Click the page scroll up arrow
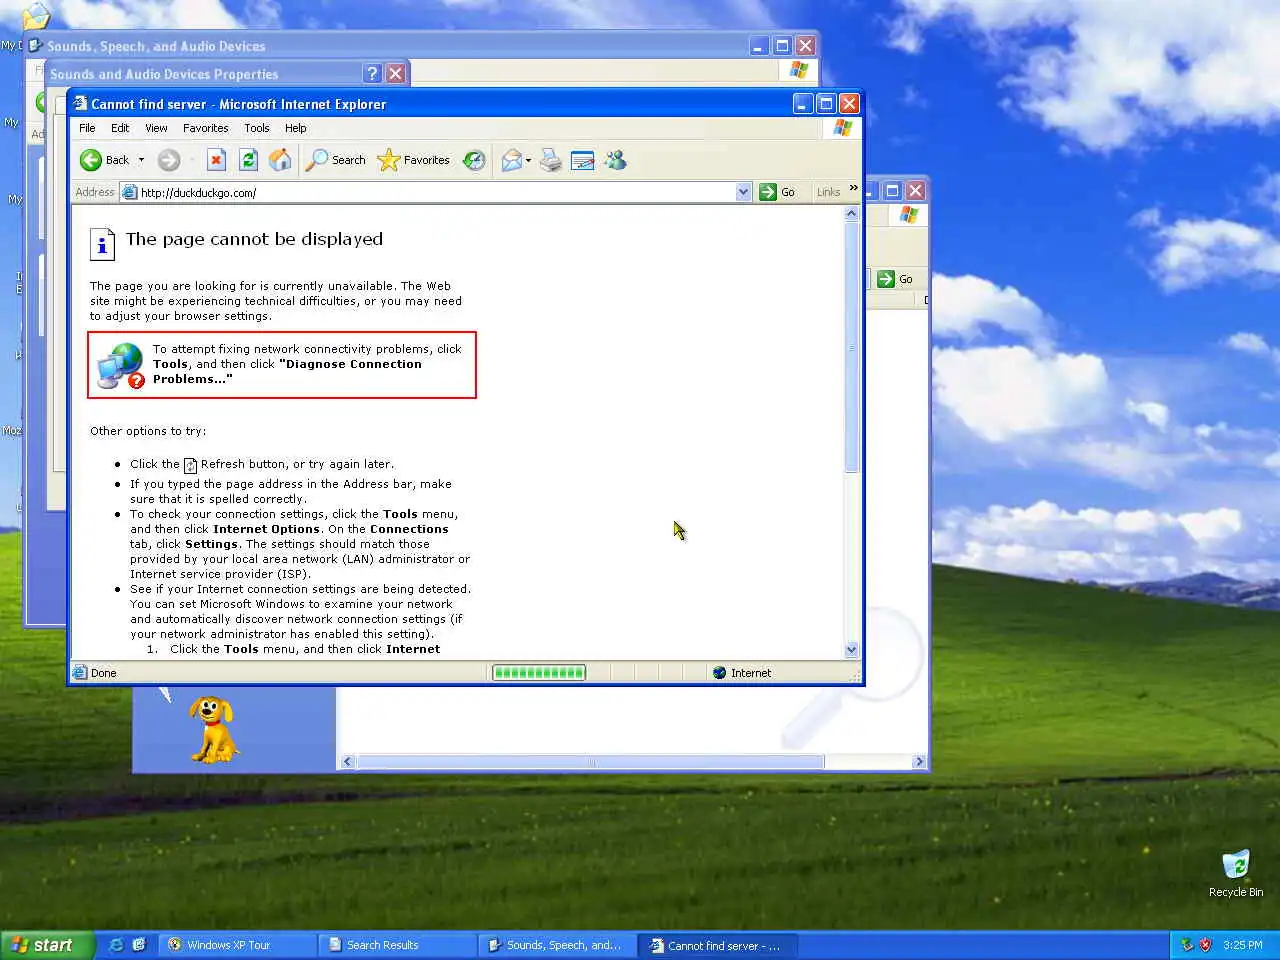 pyautogui.click(x=852, y=213)
